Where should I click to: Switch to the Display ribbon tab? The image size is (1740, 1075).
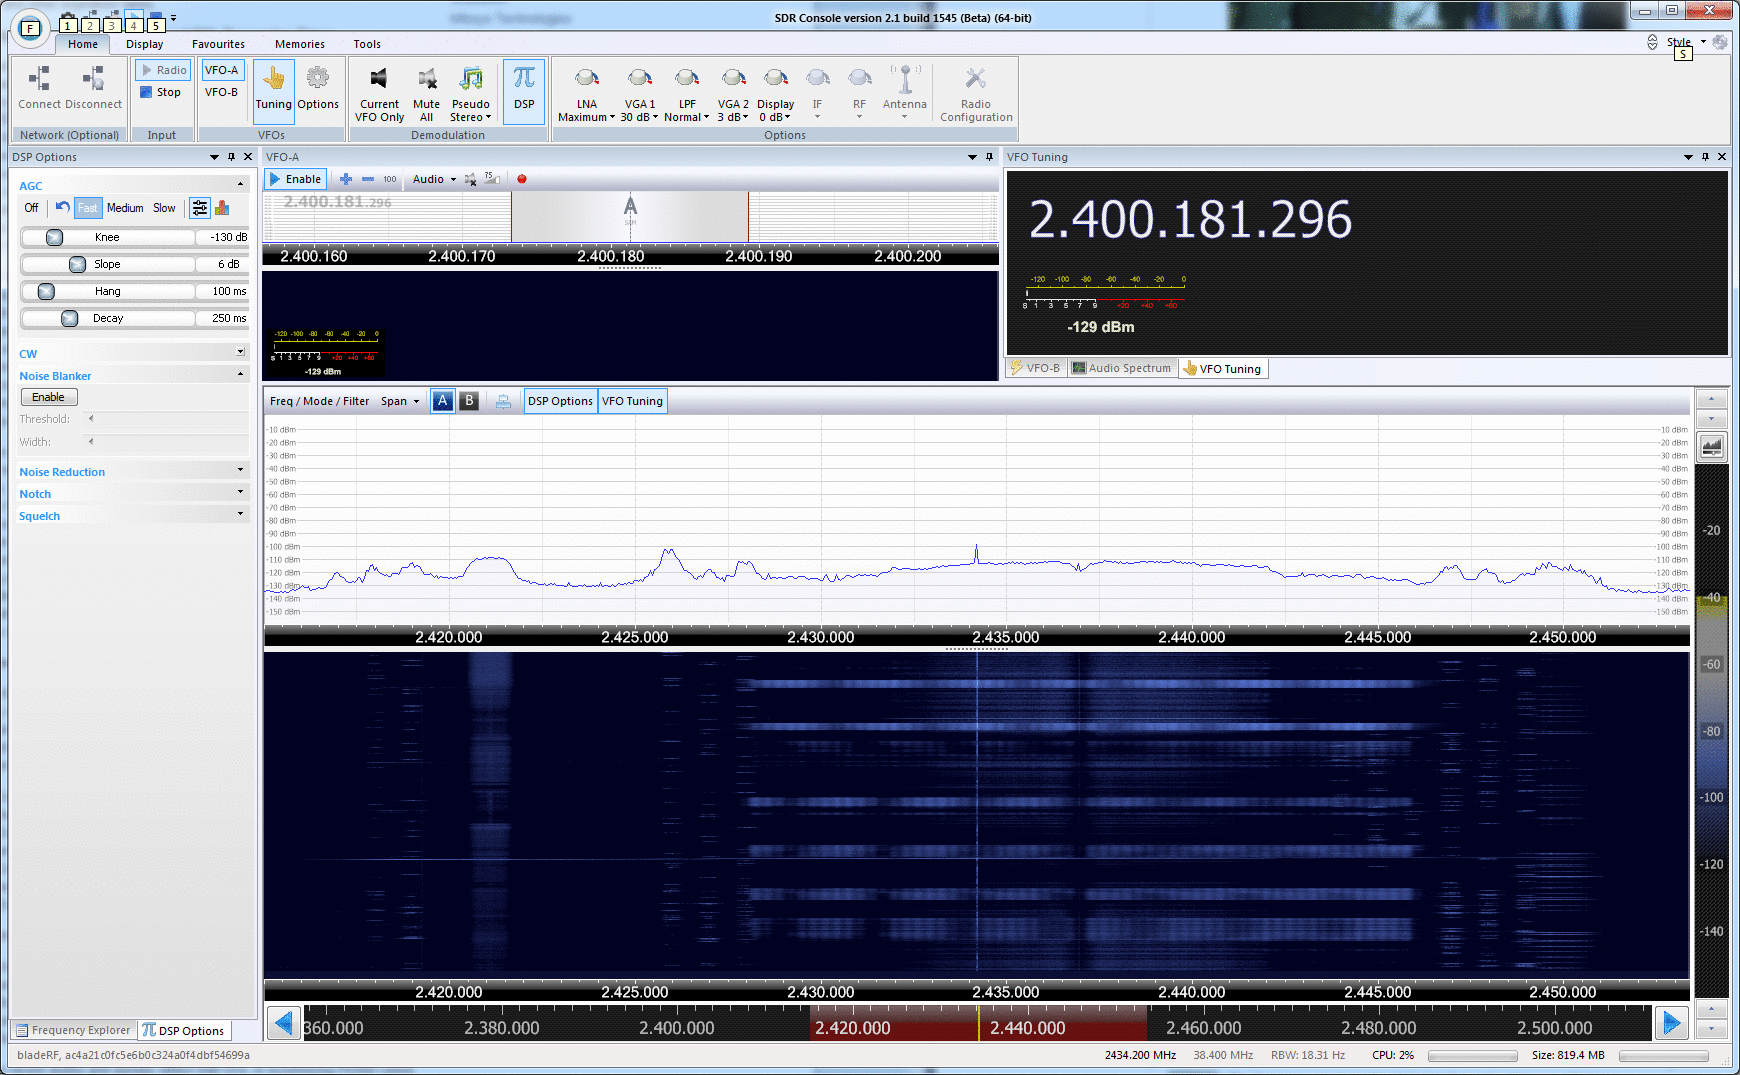pos(143,44)
